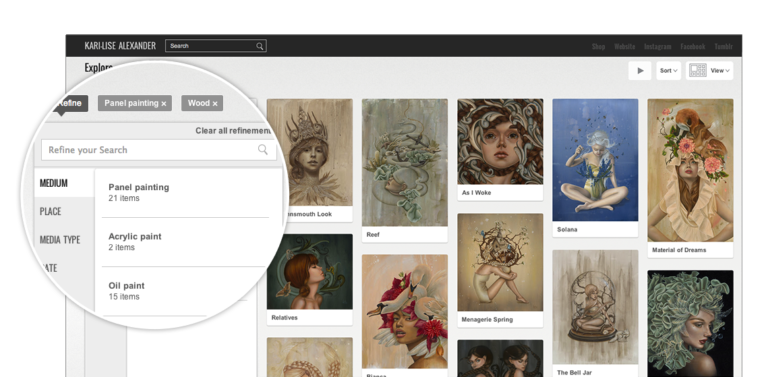The image size is (768, 377).
Task: Open the Shop link in header
Action: pos(598,47)
